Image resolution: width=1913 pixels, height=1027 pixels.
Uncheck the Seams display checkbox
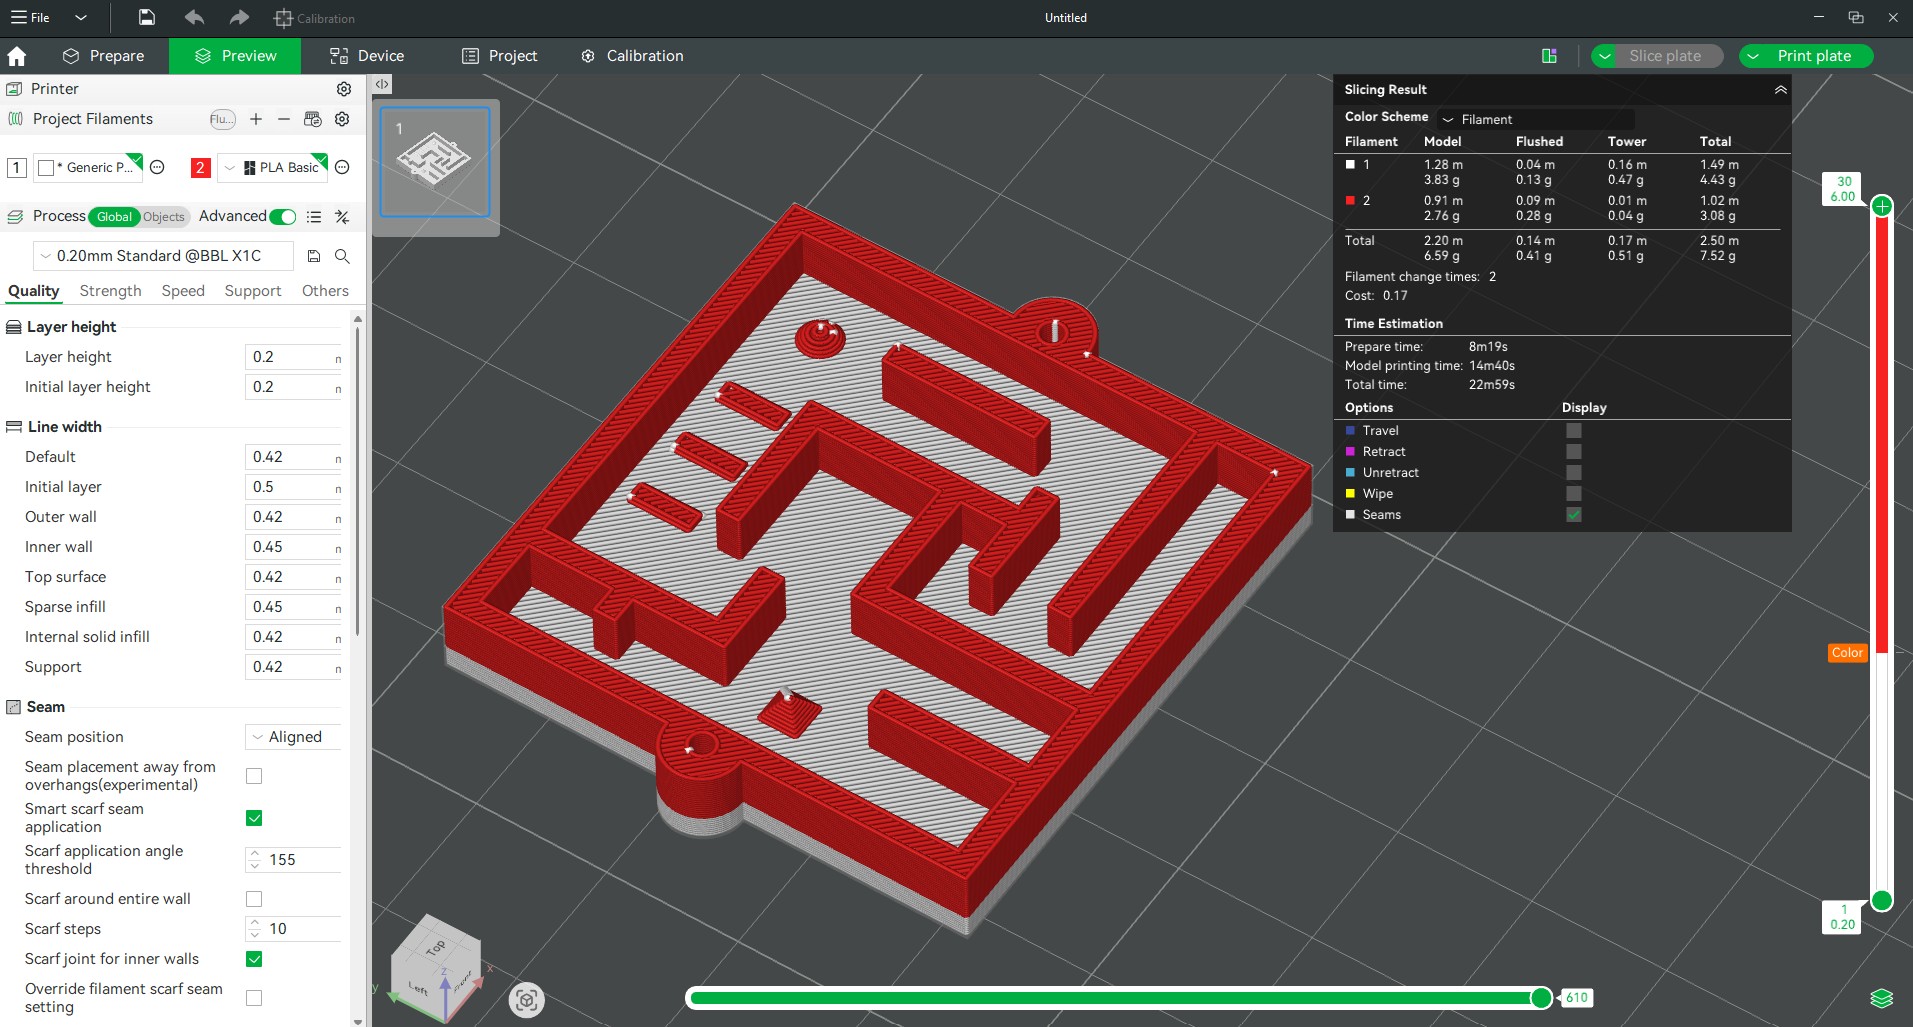click(1573, 515)
